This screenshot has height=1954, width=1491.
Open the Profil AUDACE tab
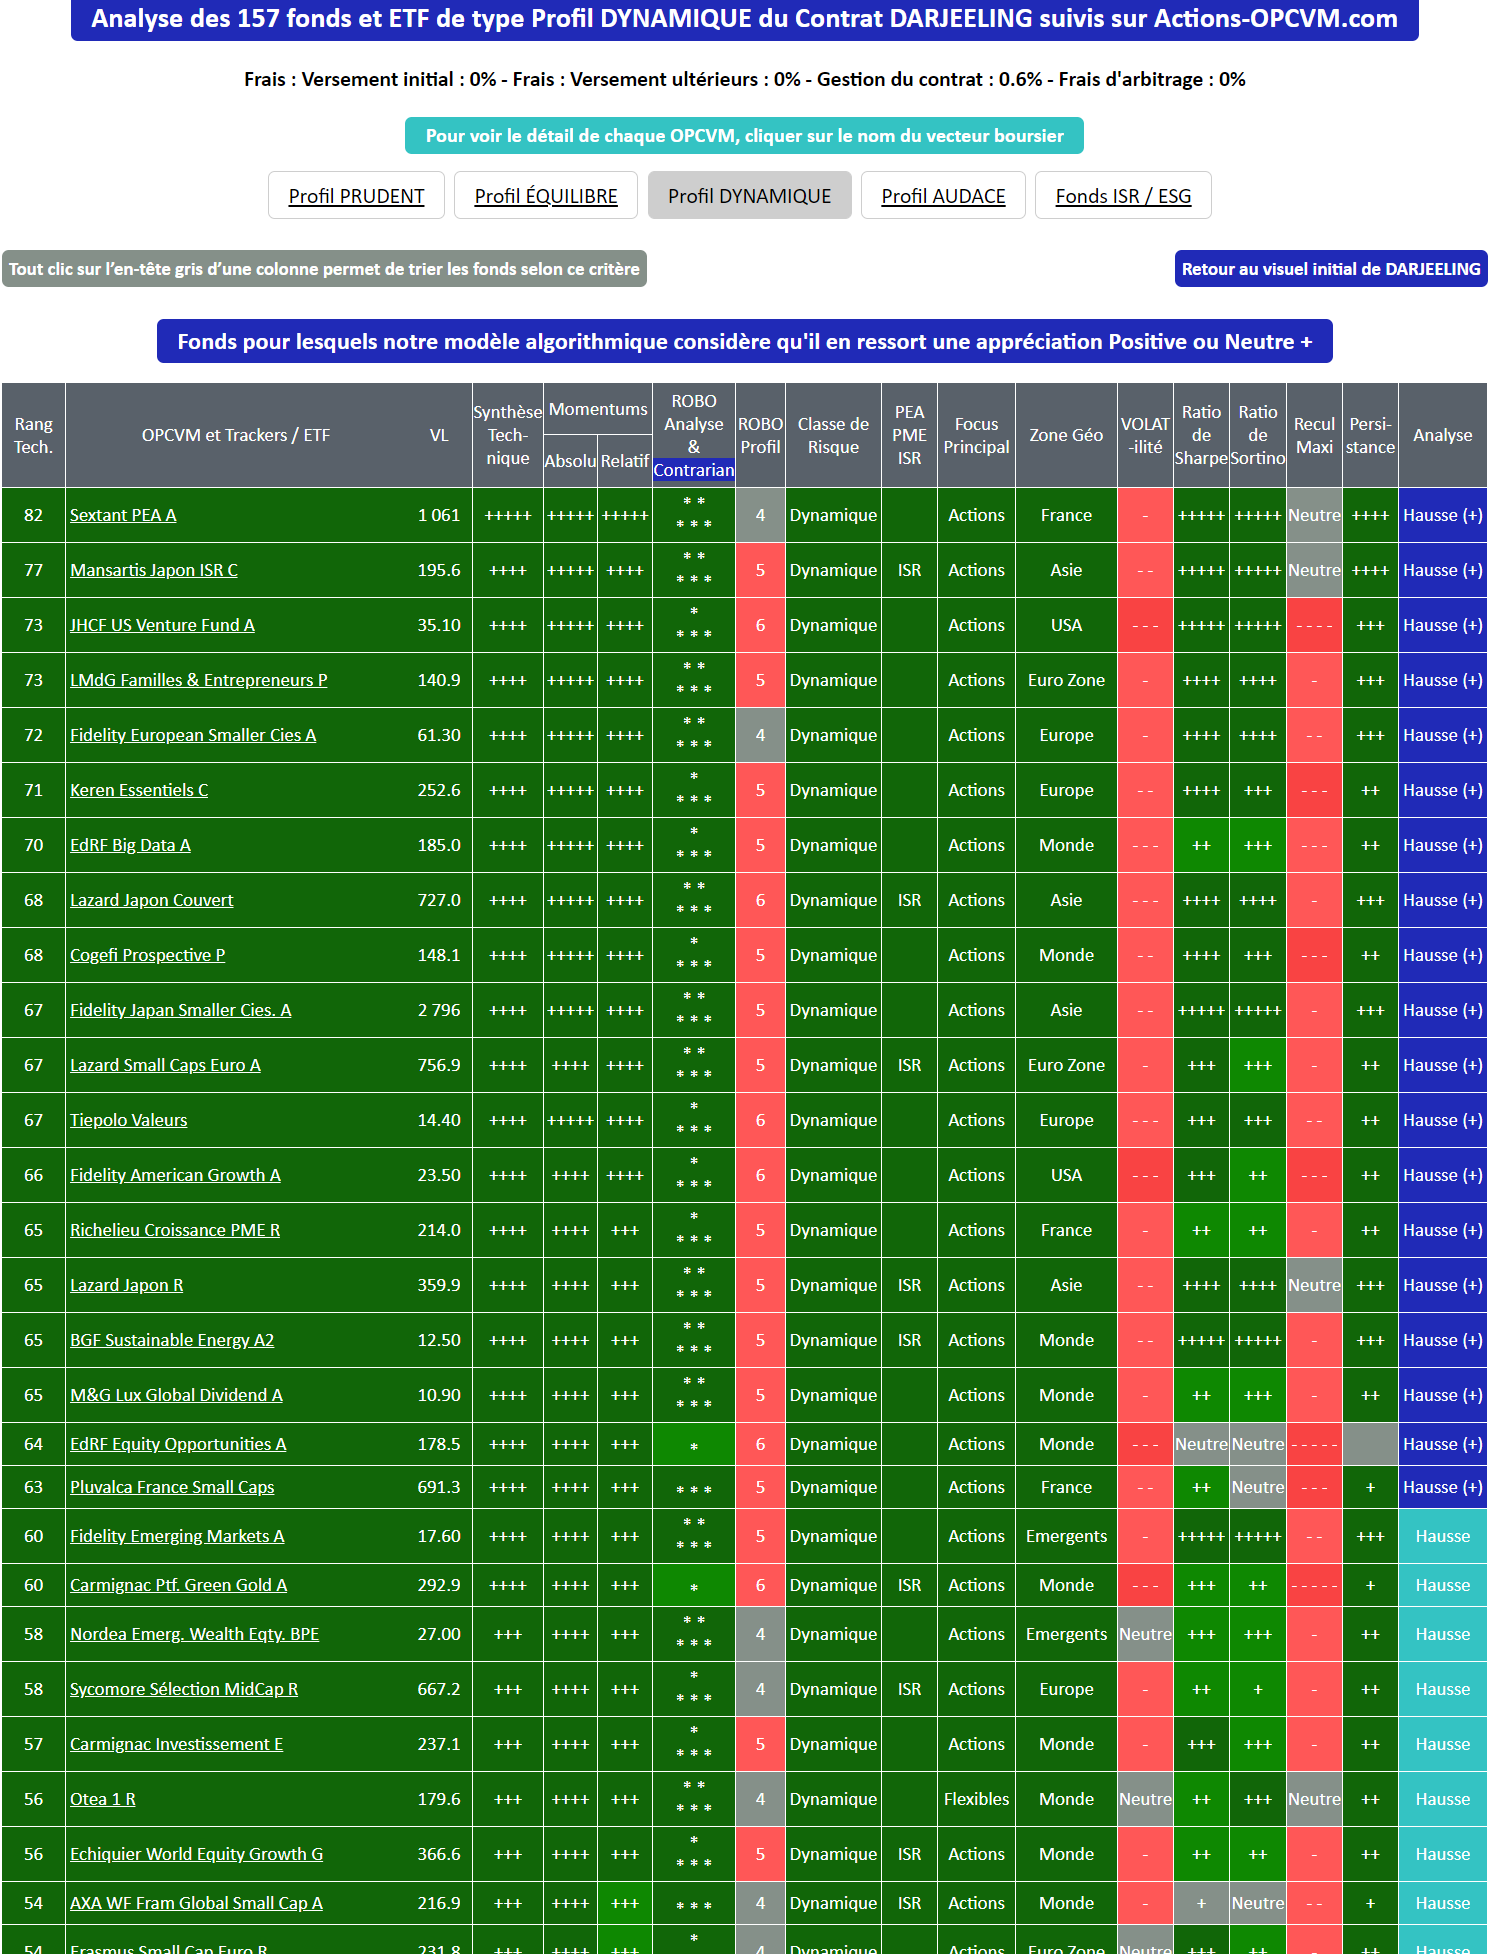pyautogui.click(x=943, y=196)
